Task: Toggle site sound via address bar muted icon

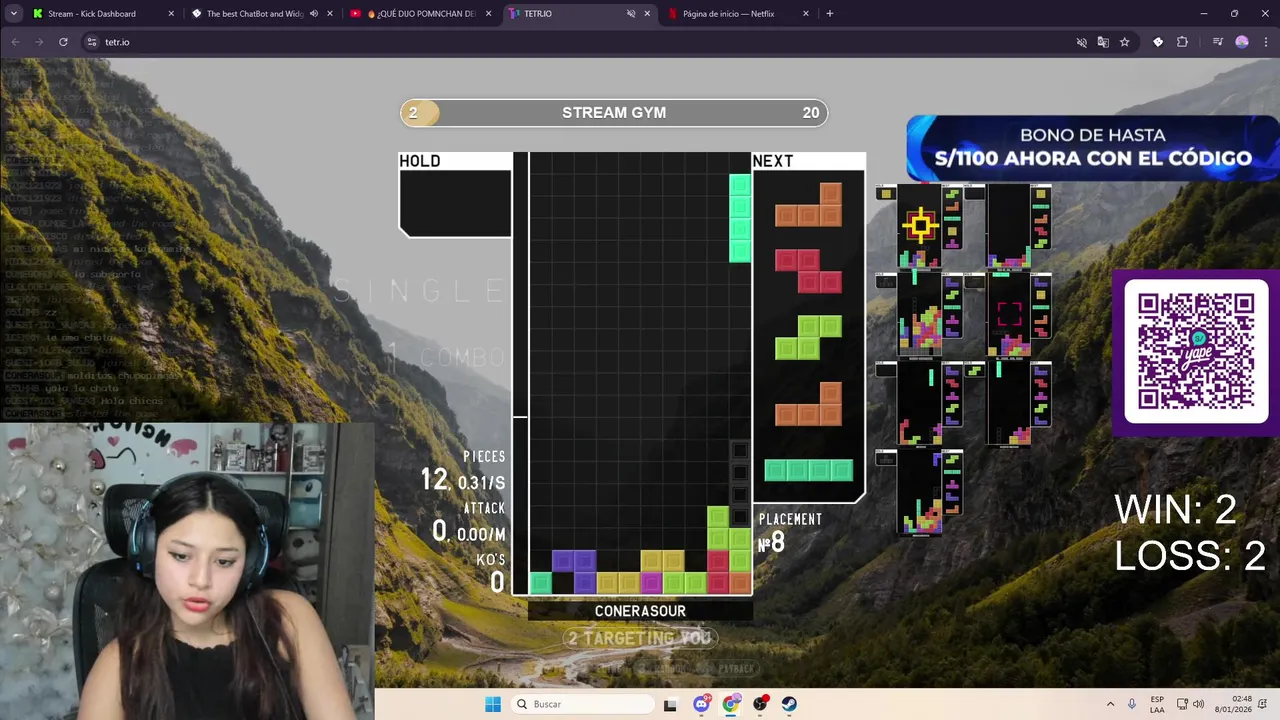Action: (x=1081, y=42)
